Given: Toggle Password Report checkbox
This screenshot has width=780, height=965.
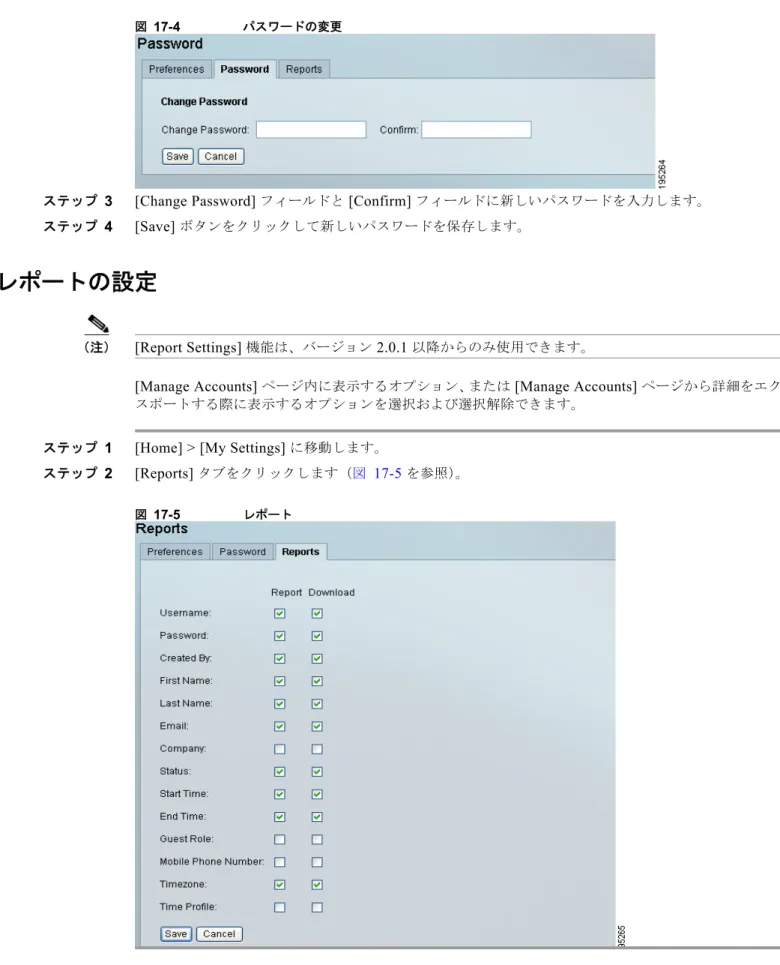Looking at the screenshot, I should coord(279,636).
